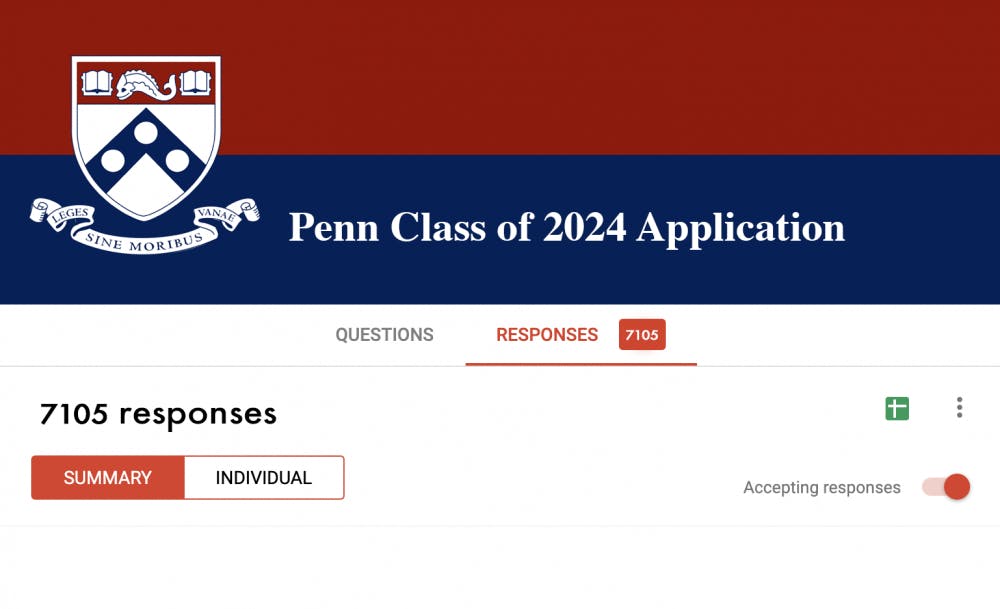Viewport: 1000px width, 609px height.
Task: Click the "7105 responses" heading
Action: point(158,413)
